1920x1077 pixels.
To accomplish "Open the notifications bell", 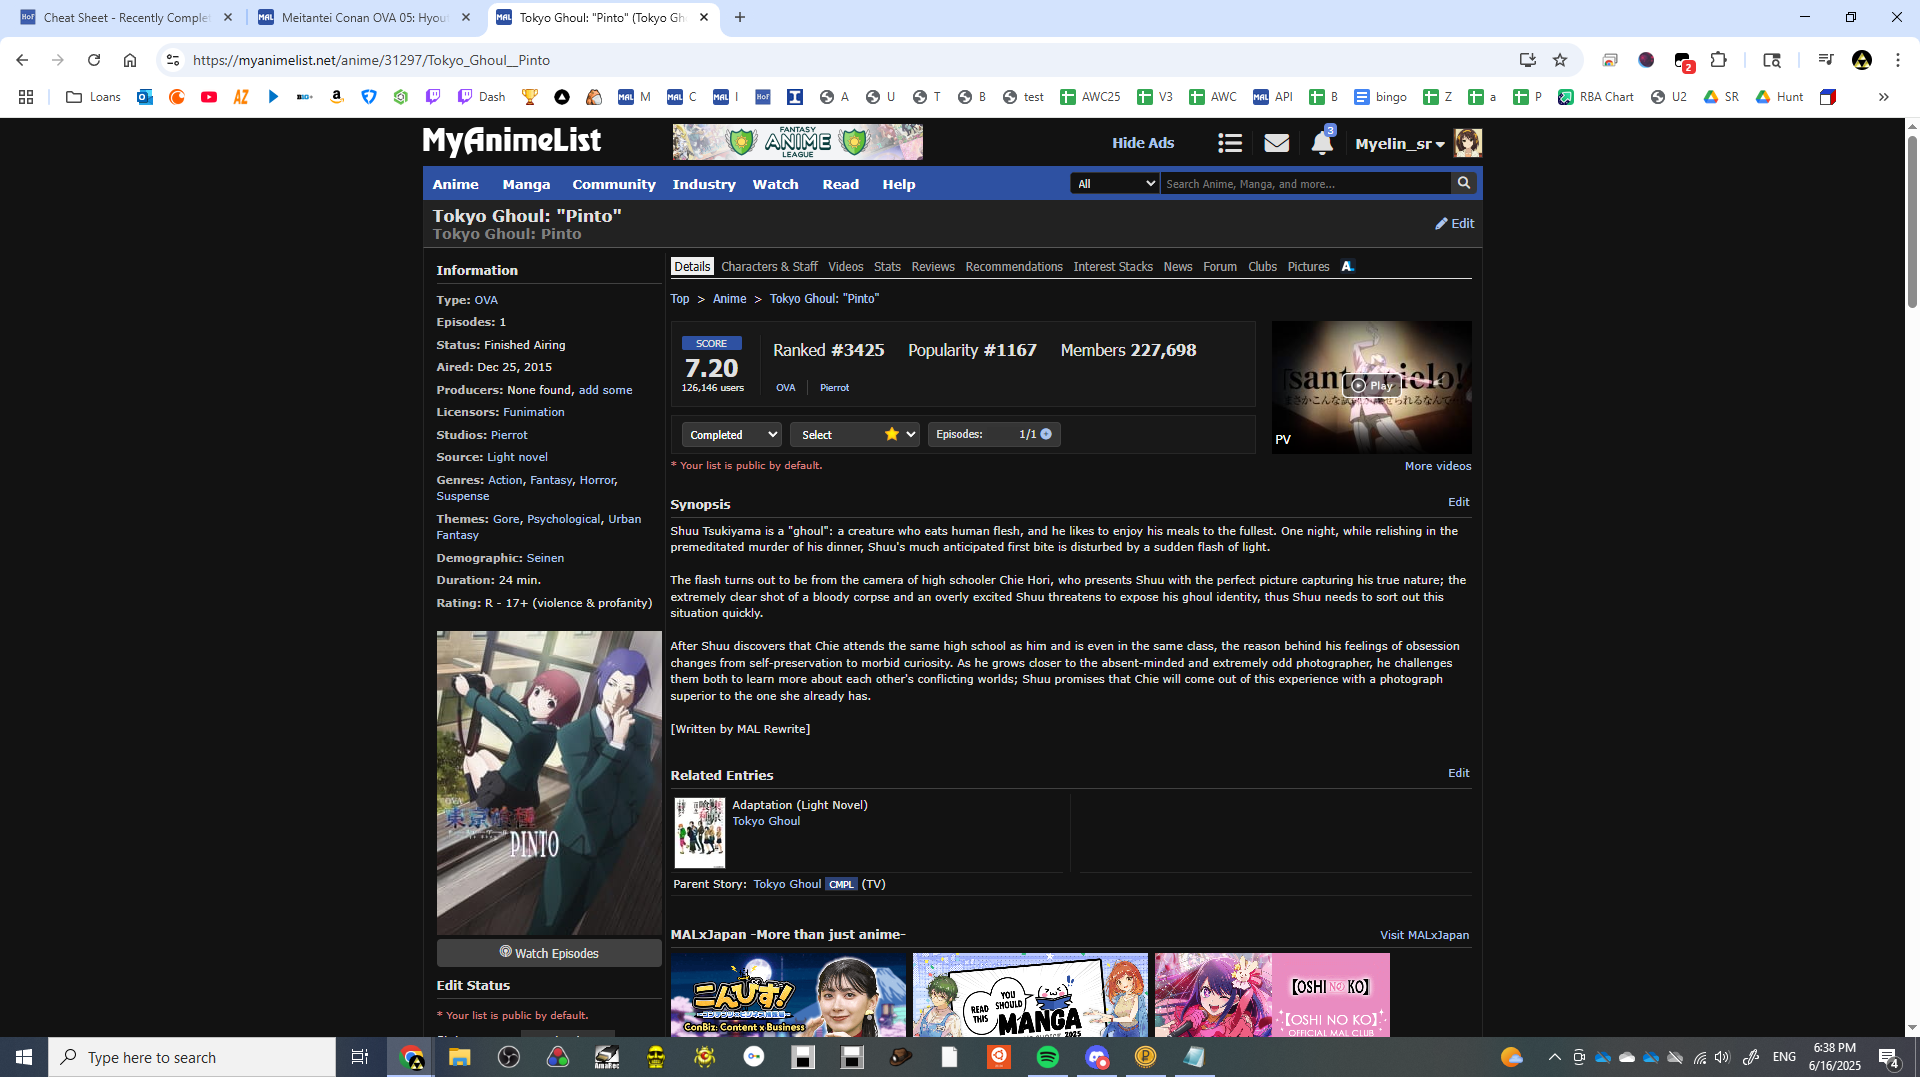I will (1322, 143).
